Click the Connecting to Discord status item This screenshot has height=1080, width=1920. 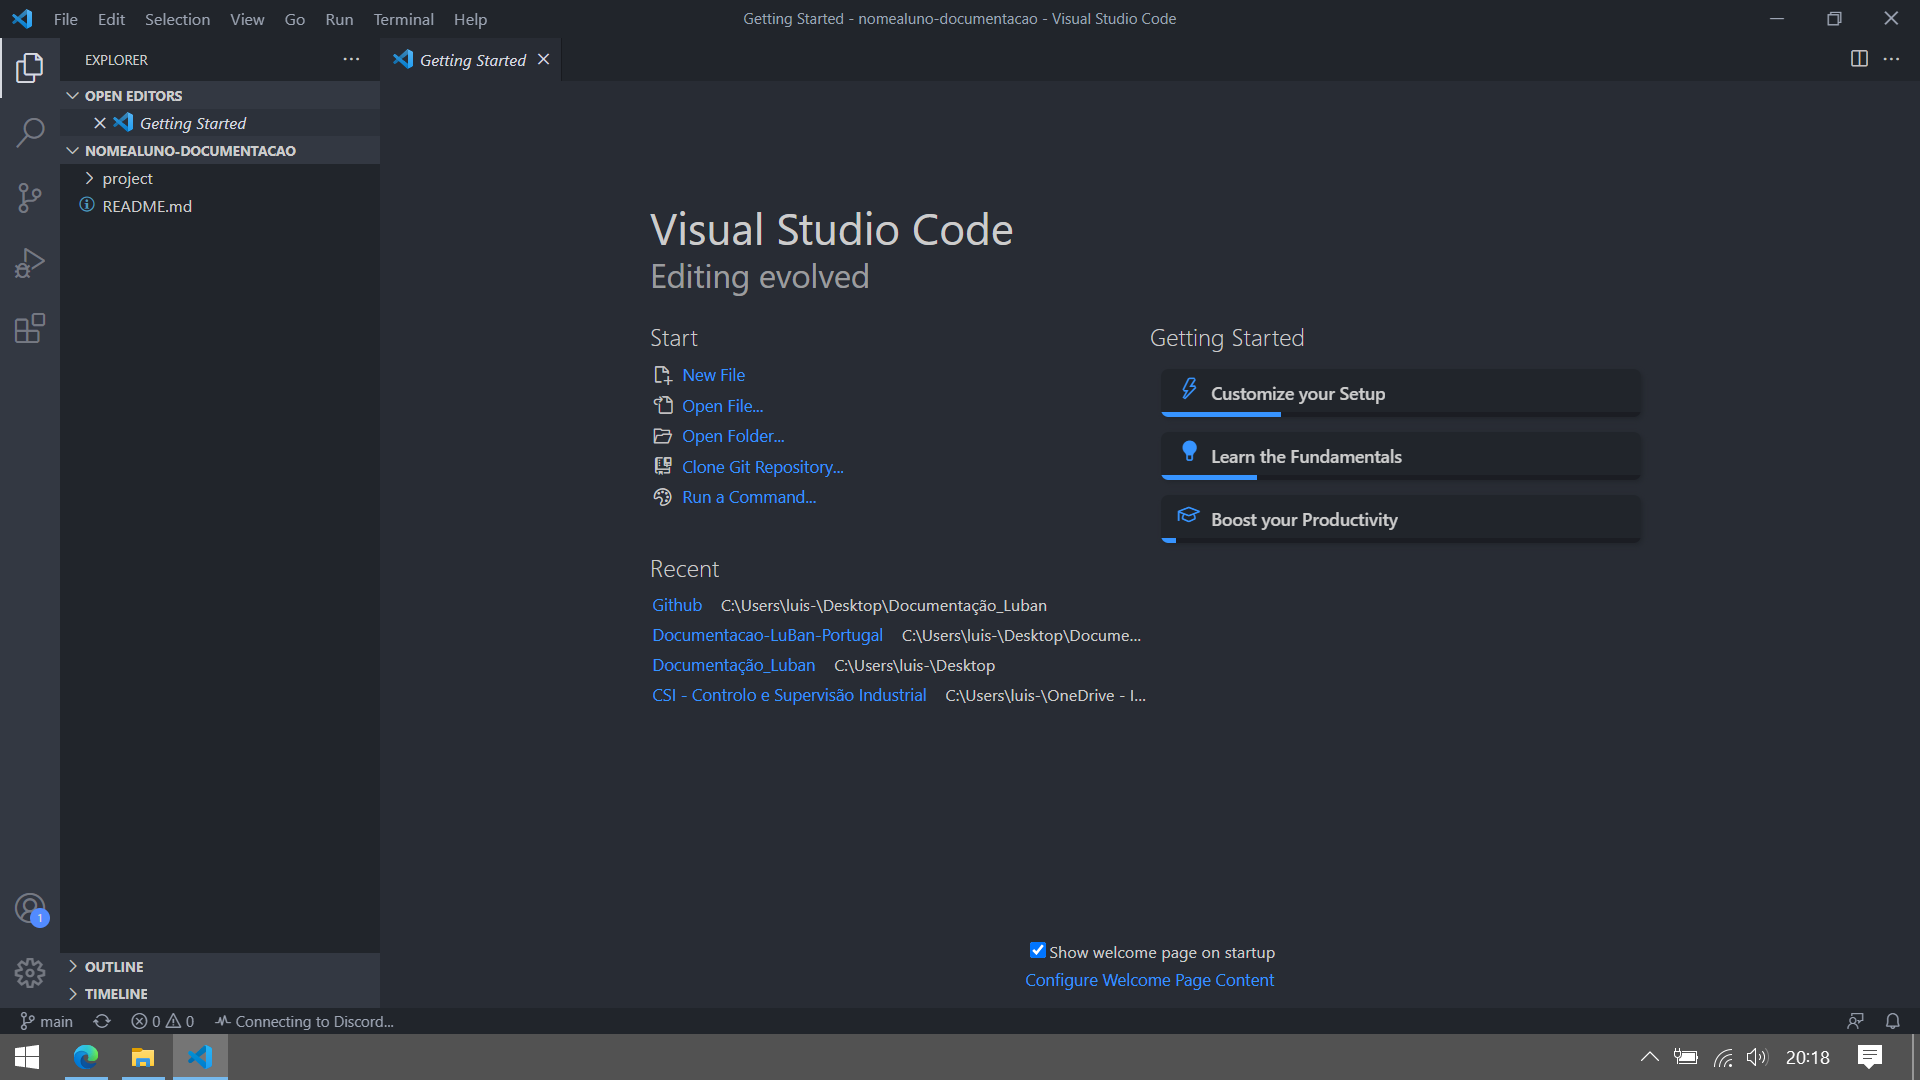point(304,1021)
